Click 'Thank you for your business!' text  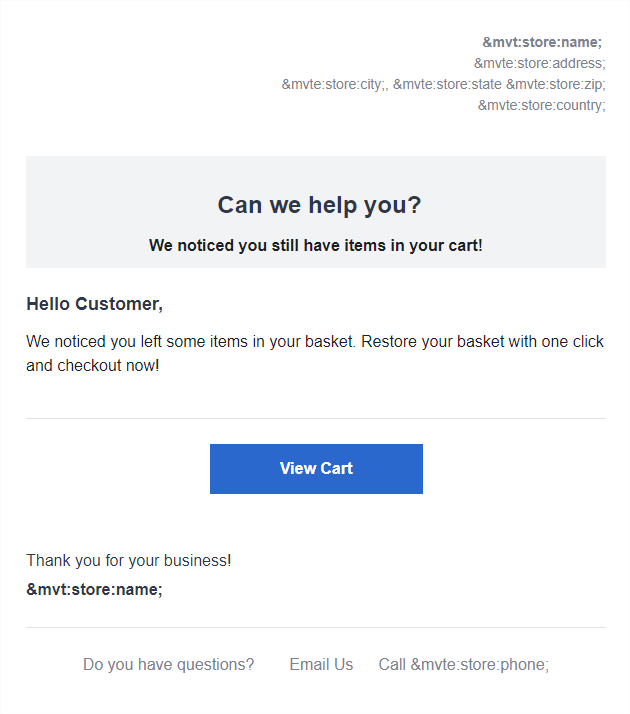click(x=129, y=561)
